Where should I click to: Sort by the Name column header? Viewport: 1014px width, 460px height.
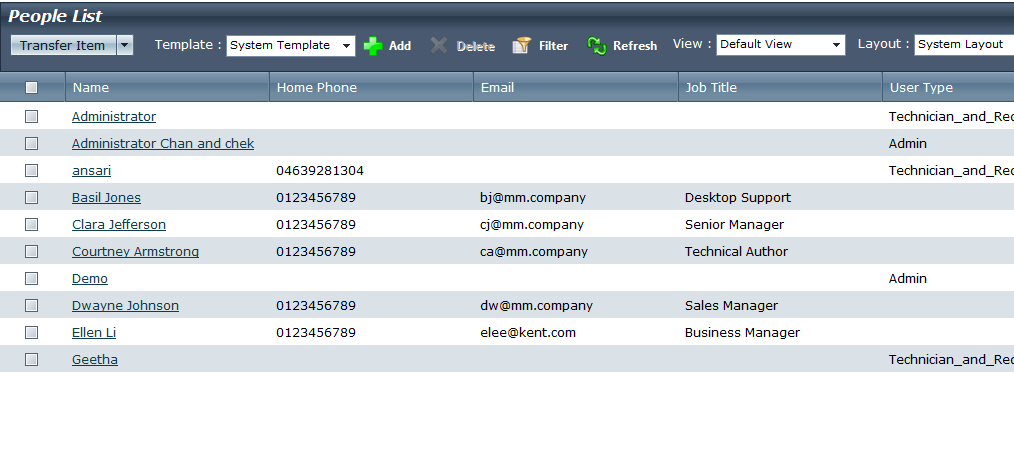(x=91, y=88)
